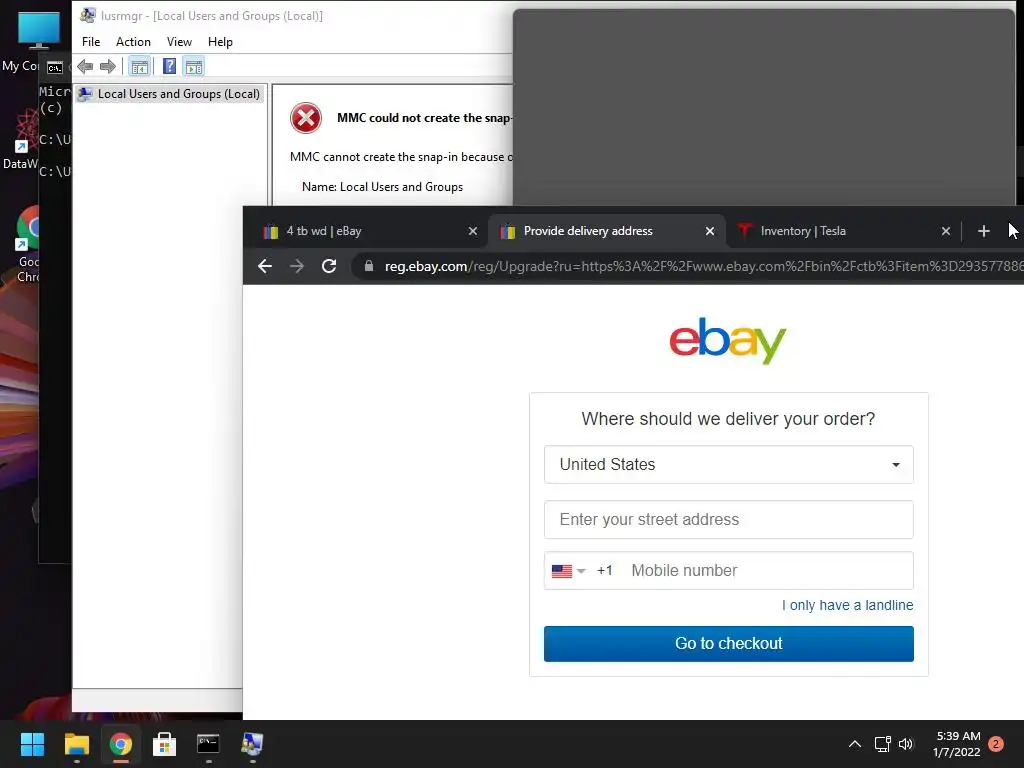Open the View menu in lusrmgr
This screenshot has width=1024, height=768.
(x=179, y=42)
